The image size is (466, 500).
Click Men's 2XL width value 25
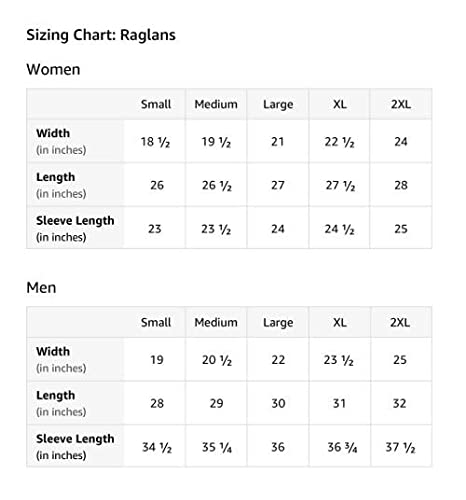pyautogui.click(x=400, y=360)
